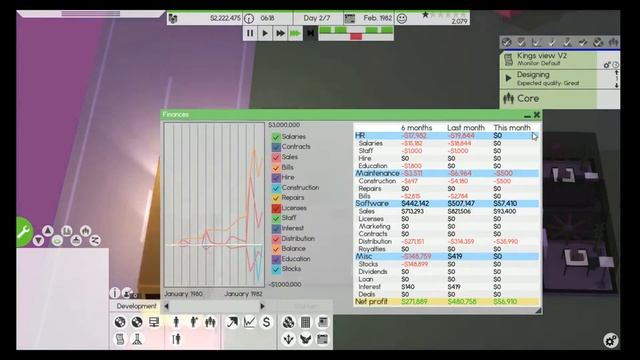Click the bird eagle icon
Image resolution: width=640 pixels, height=360 pixels.
tap(305, 339)
